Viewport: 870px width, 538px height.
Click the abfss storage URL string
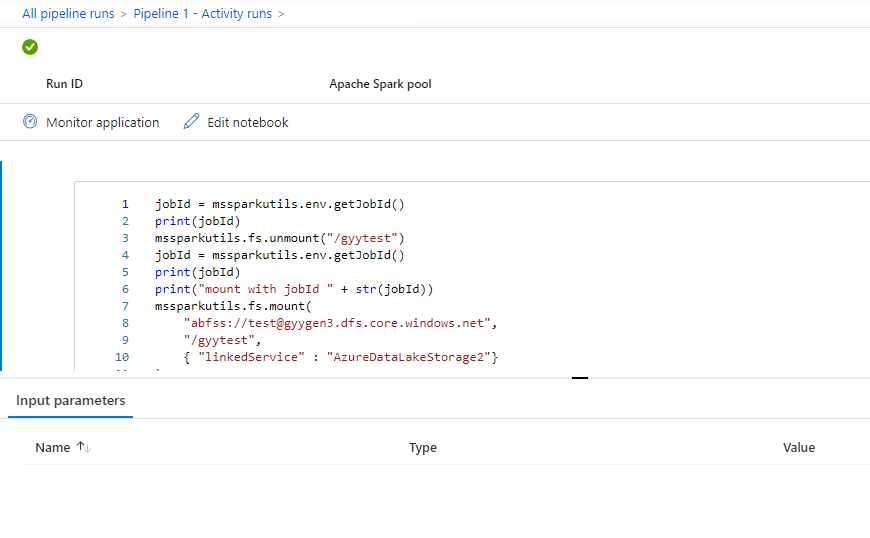tap(340, 323)
